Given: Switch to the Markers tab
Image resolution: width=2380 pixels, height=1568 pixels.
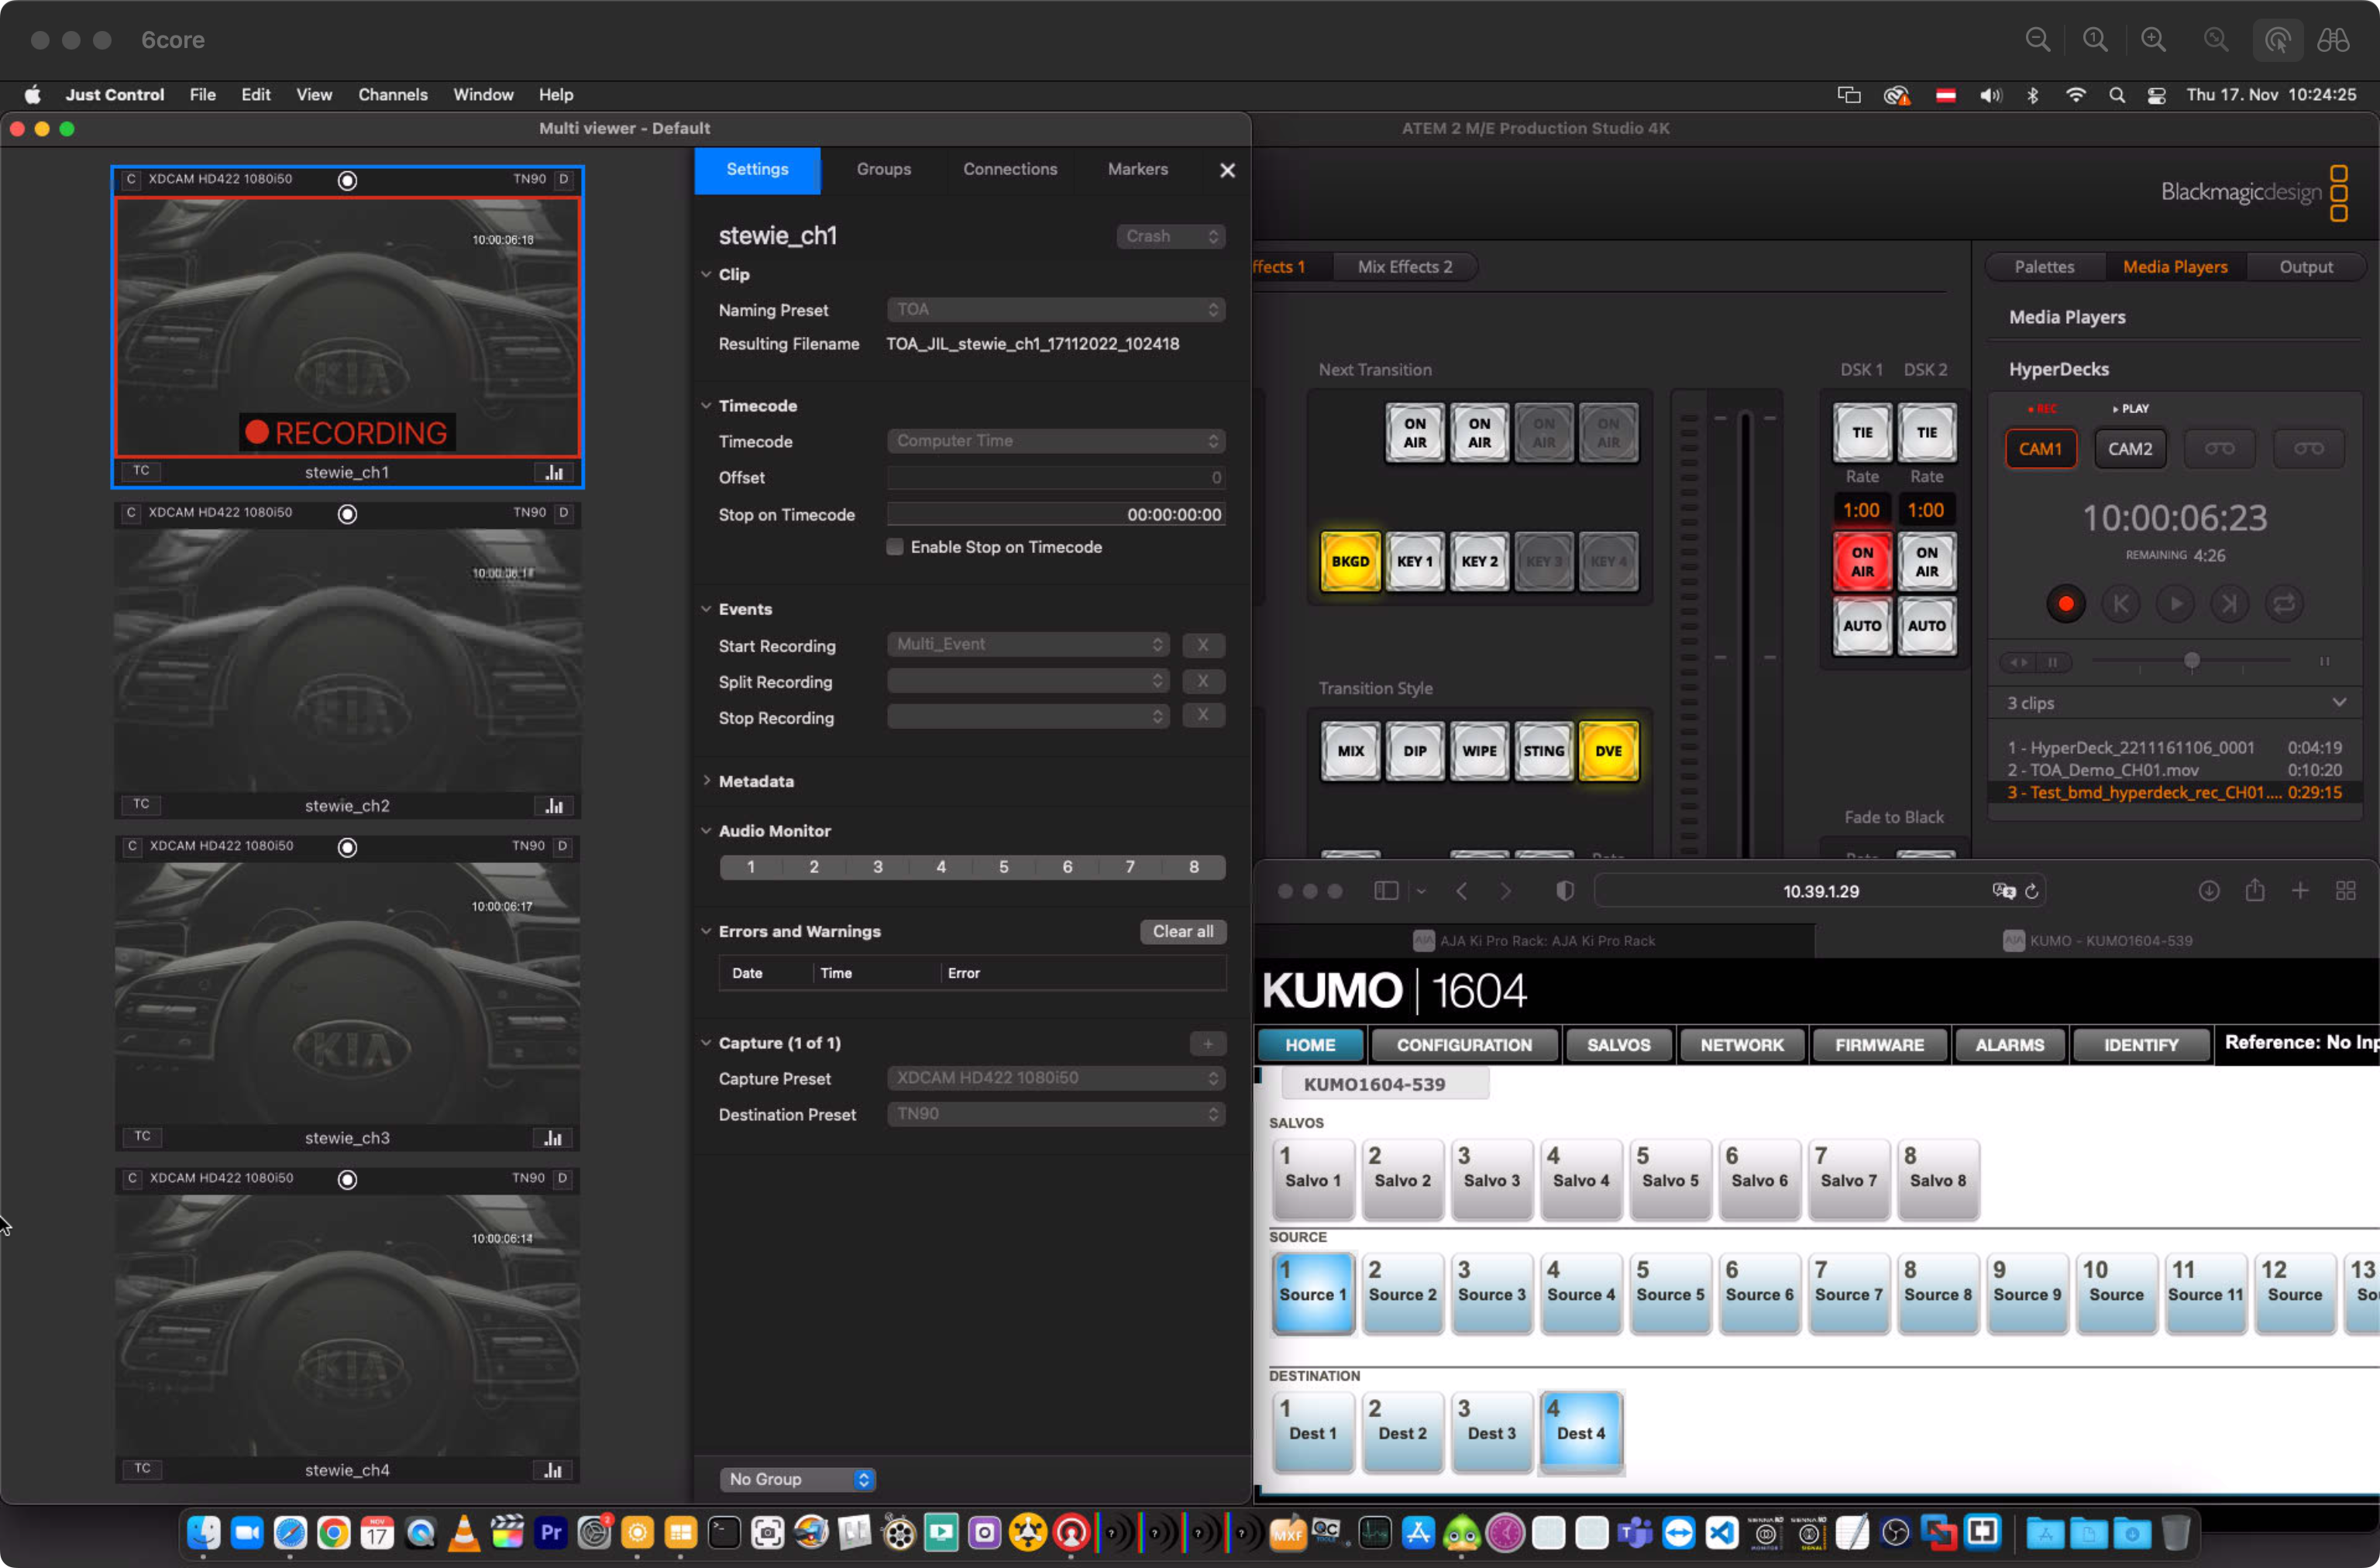Looking at the screenshot, I should tap(1137, 170).
